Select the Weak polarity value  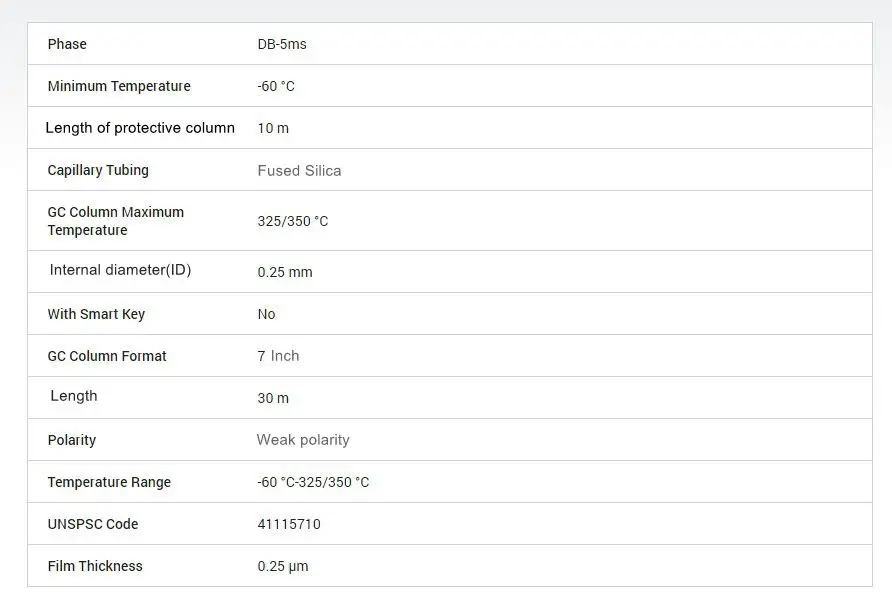pyautogui.click(x=303, y=440)
